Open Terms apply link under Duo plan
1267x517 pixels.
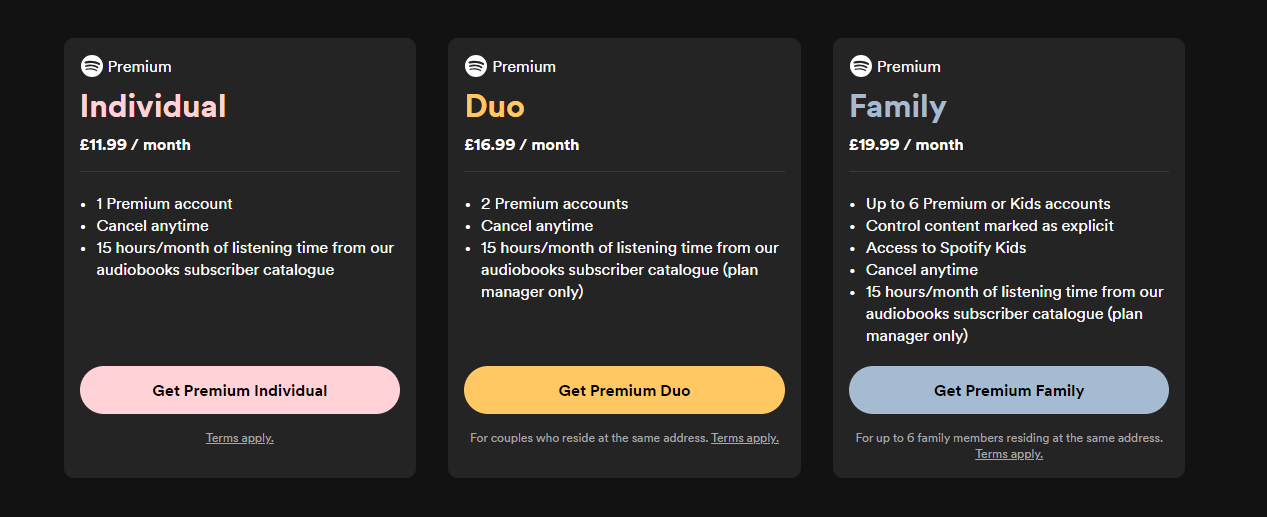(x=745, y=438)
